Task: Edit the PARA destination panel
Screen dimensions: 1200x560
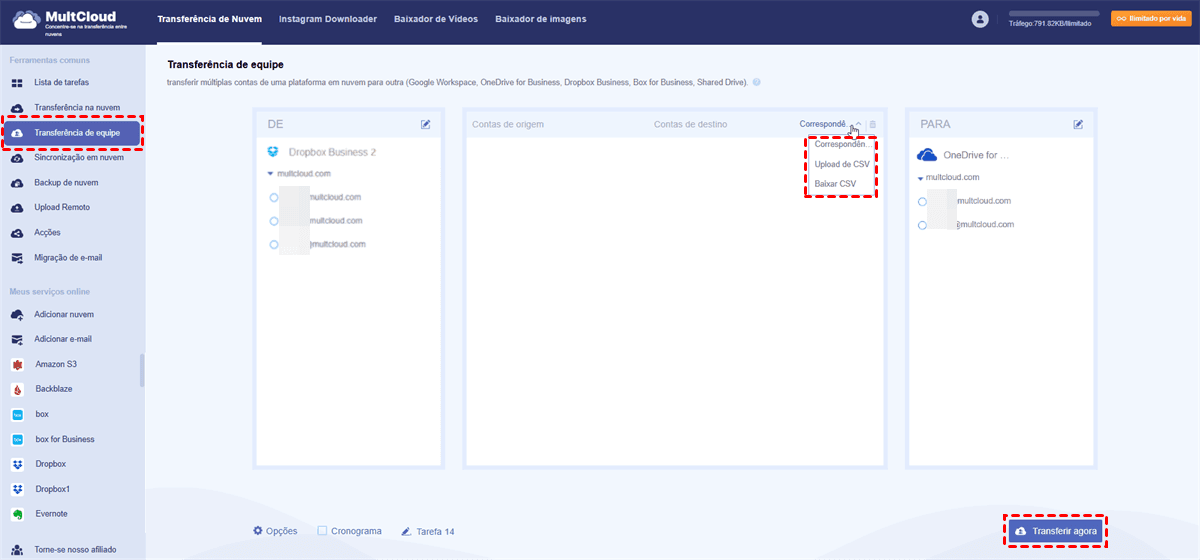Action: tap(1078, 124)
